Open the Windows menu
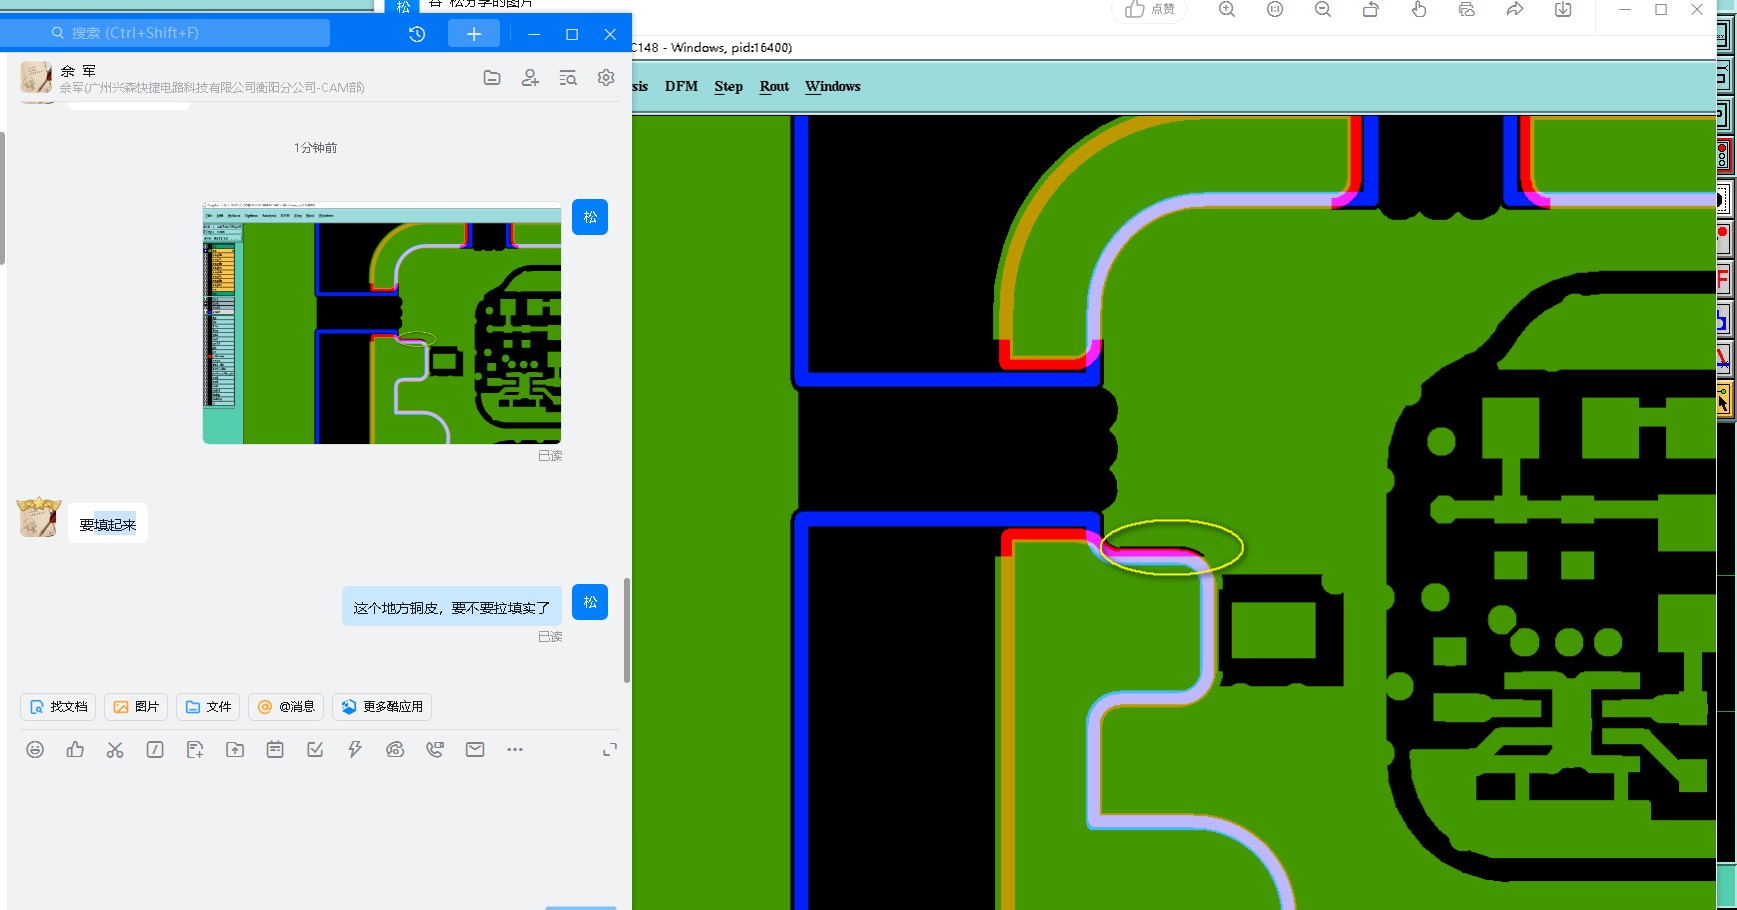1737x910 pixels. pyautogui.click(x=832, y=86)
